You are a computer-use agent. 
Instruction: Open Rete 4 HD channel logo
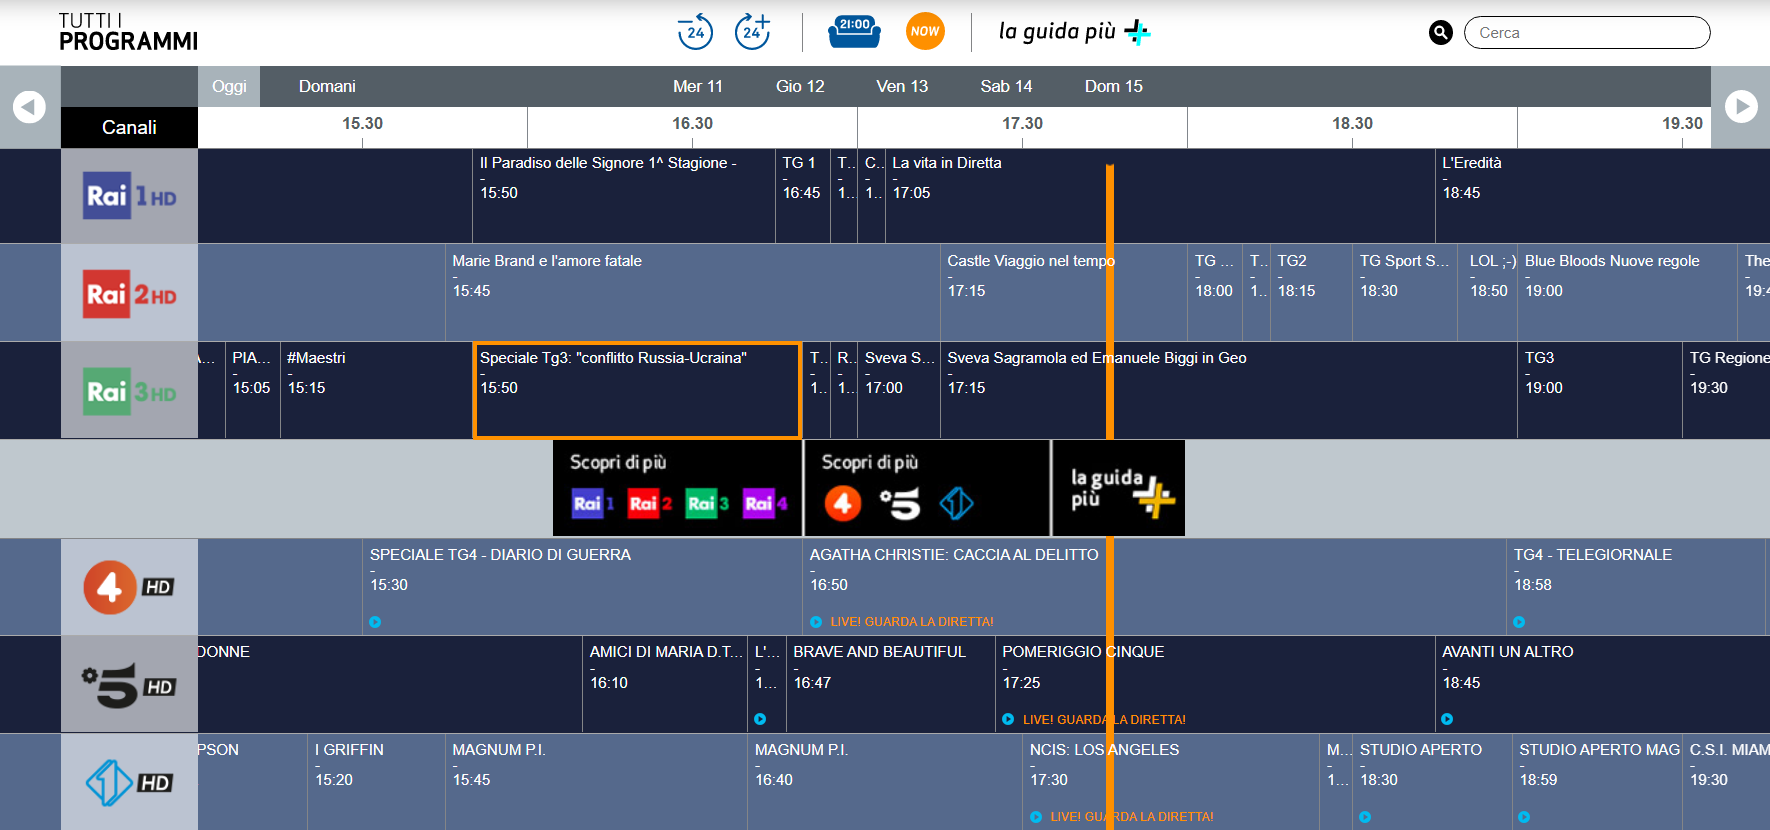pyautogui.click(x=130, y=587)
